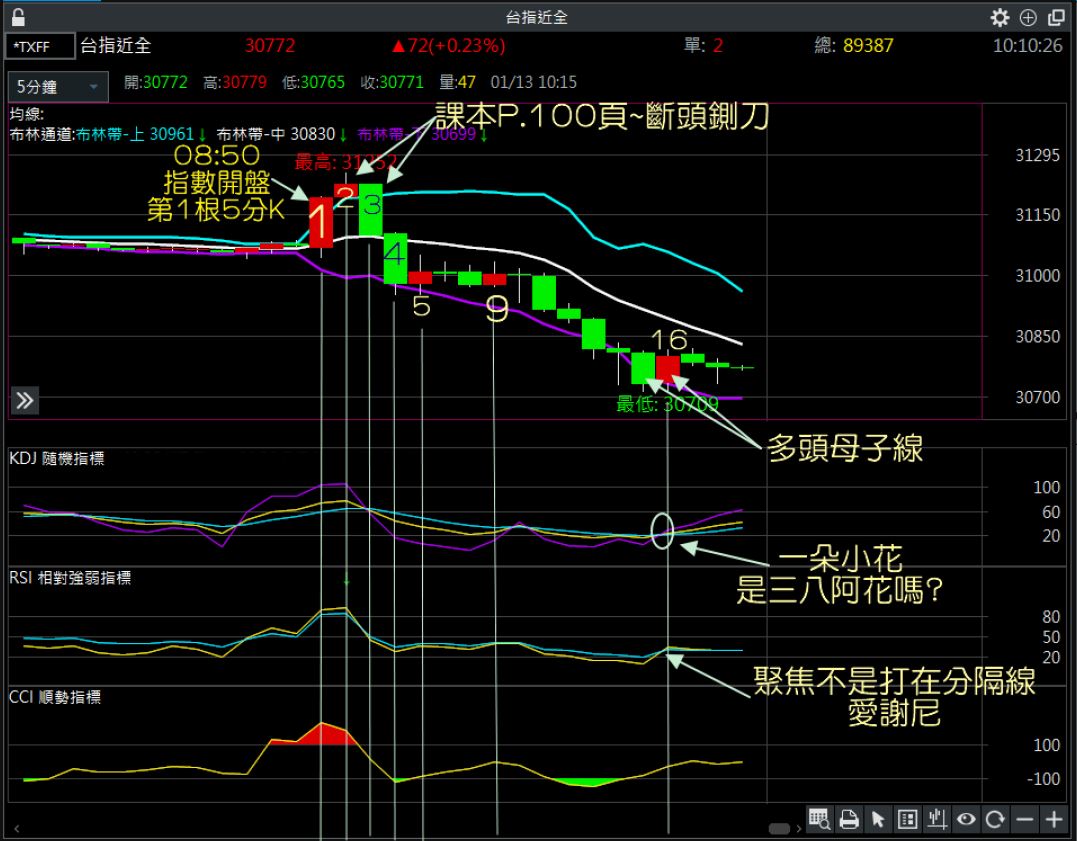Toggle the window restore icon in title bar
This screenshot has height=841, width=1077.
[x=1057, y=17]
